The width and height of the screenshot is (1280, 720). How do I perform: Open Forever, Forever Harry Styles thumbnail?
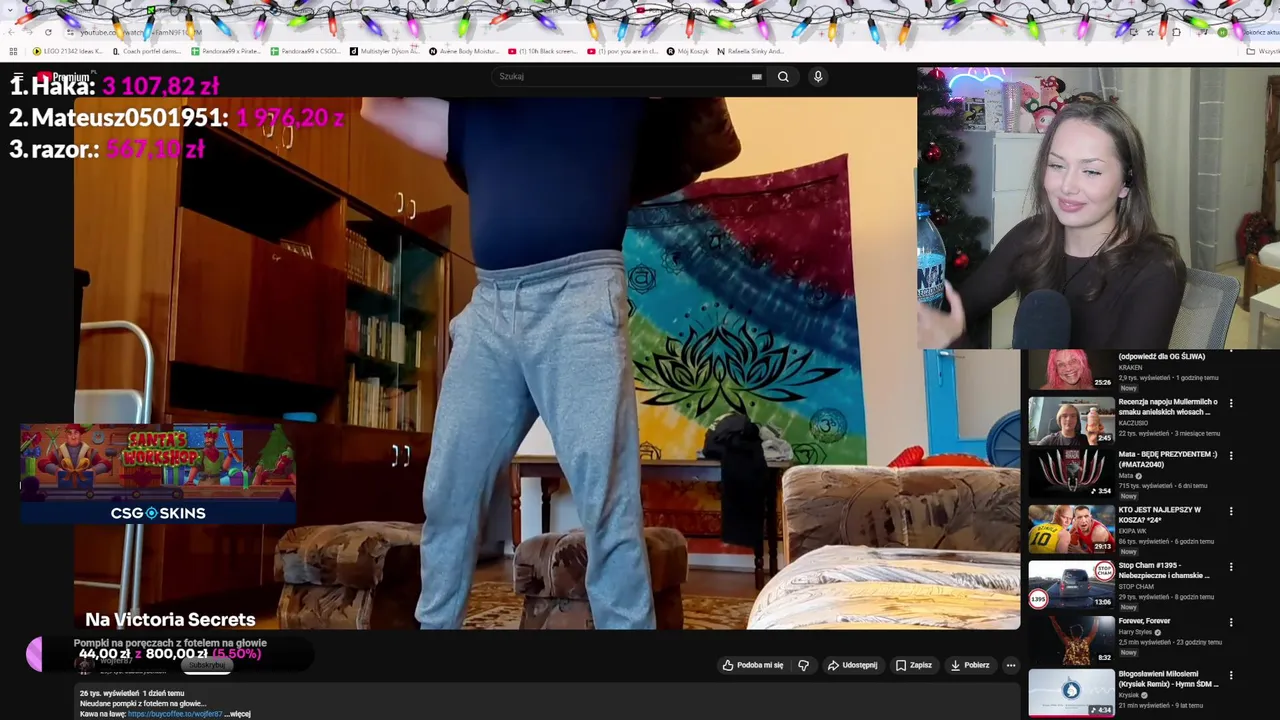[x=1071, y=640]
